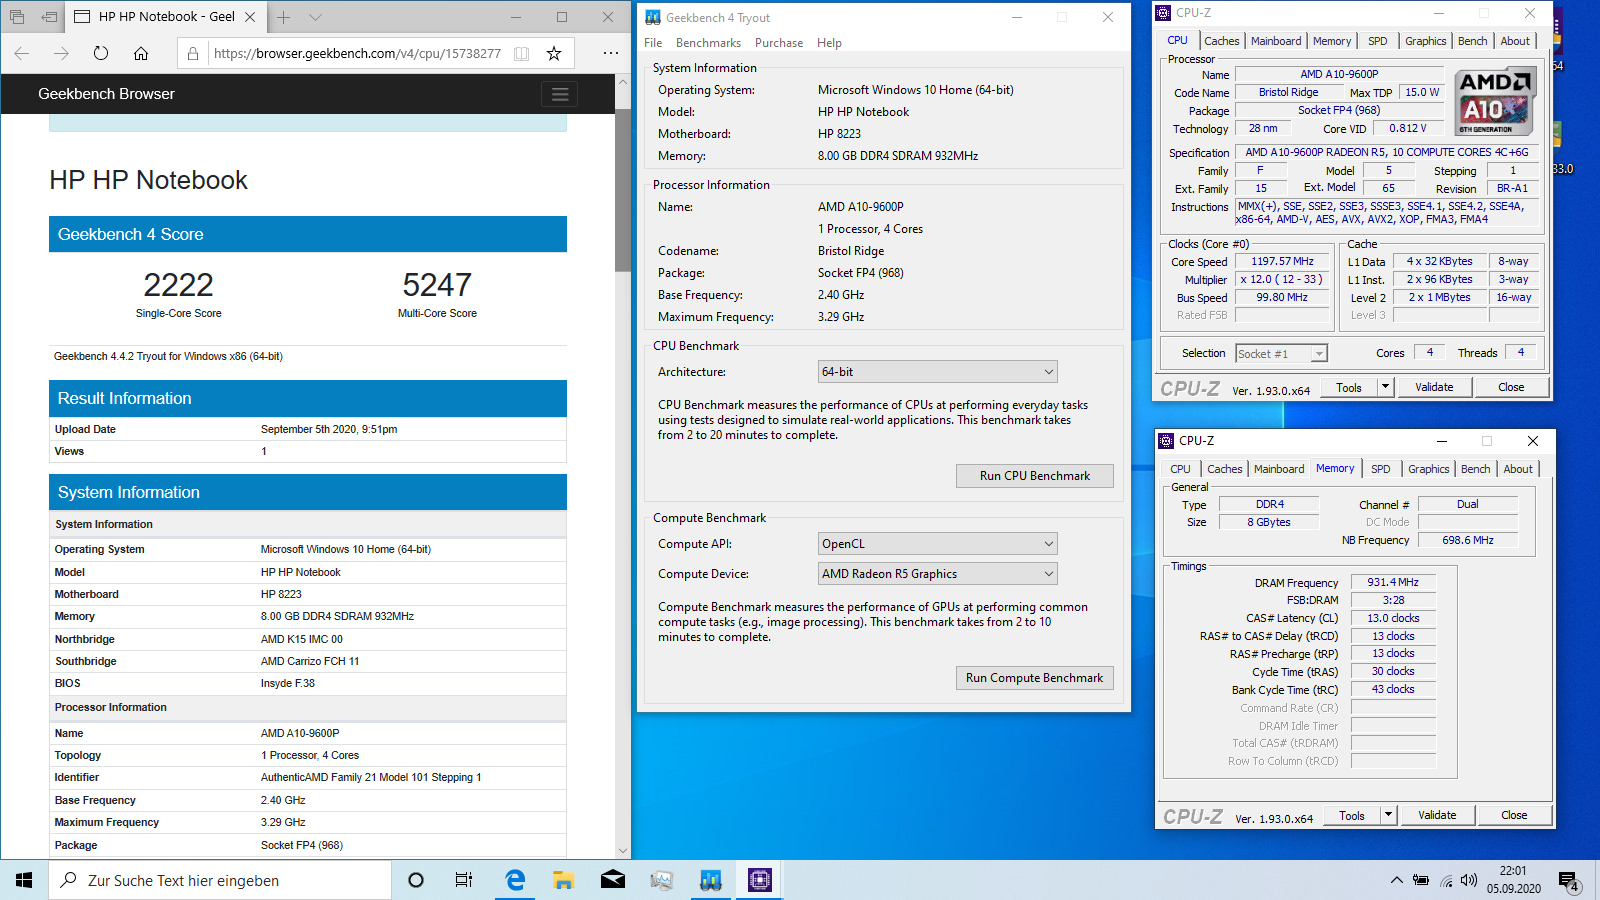Switch to CPU tab in lower CPU-Z

pos(1180,469)
